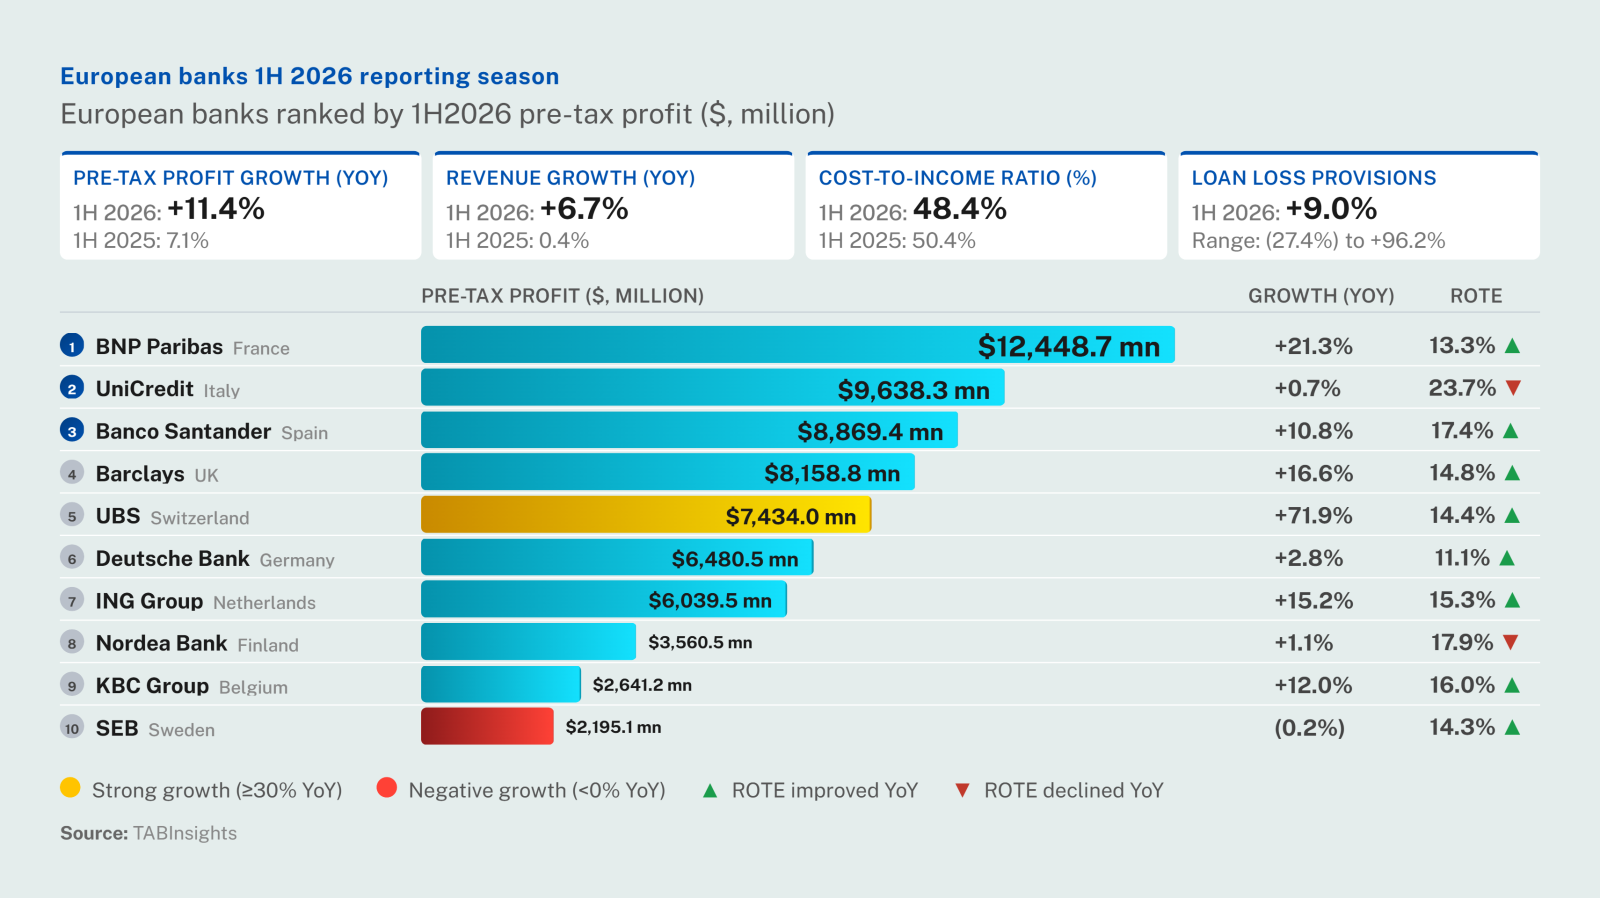Select the Cost-to-Income Ratio card

pos(986,206)
